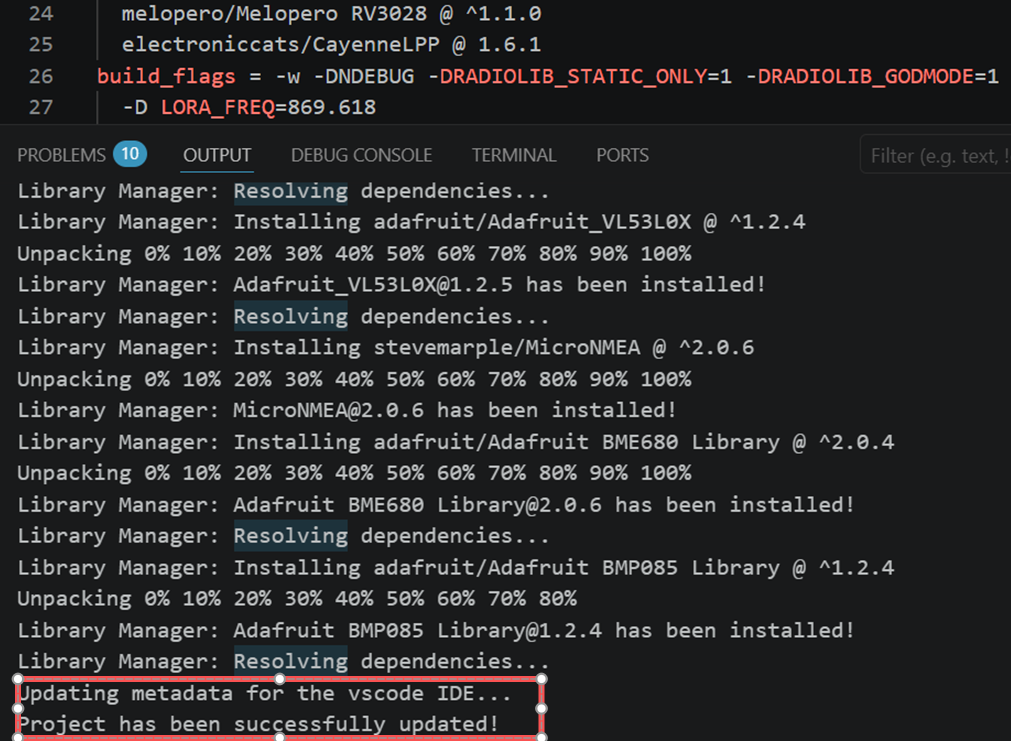Click the build_flags key in the editor
Viewport: 1011px width, 741px height.
pyautogui.click(x=165, y=76)
